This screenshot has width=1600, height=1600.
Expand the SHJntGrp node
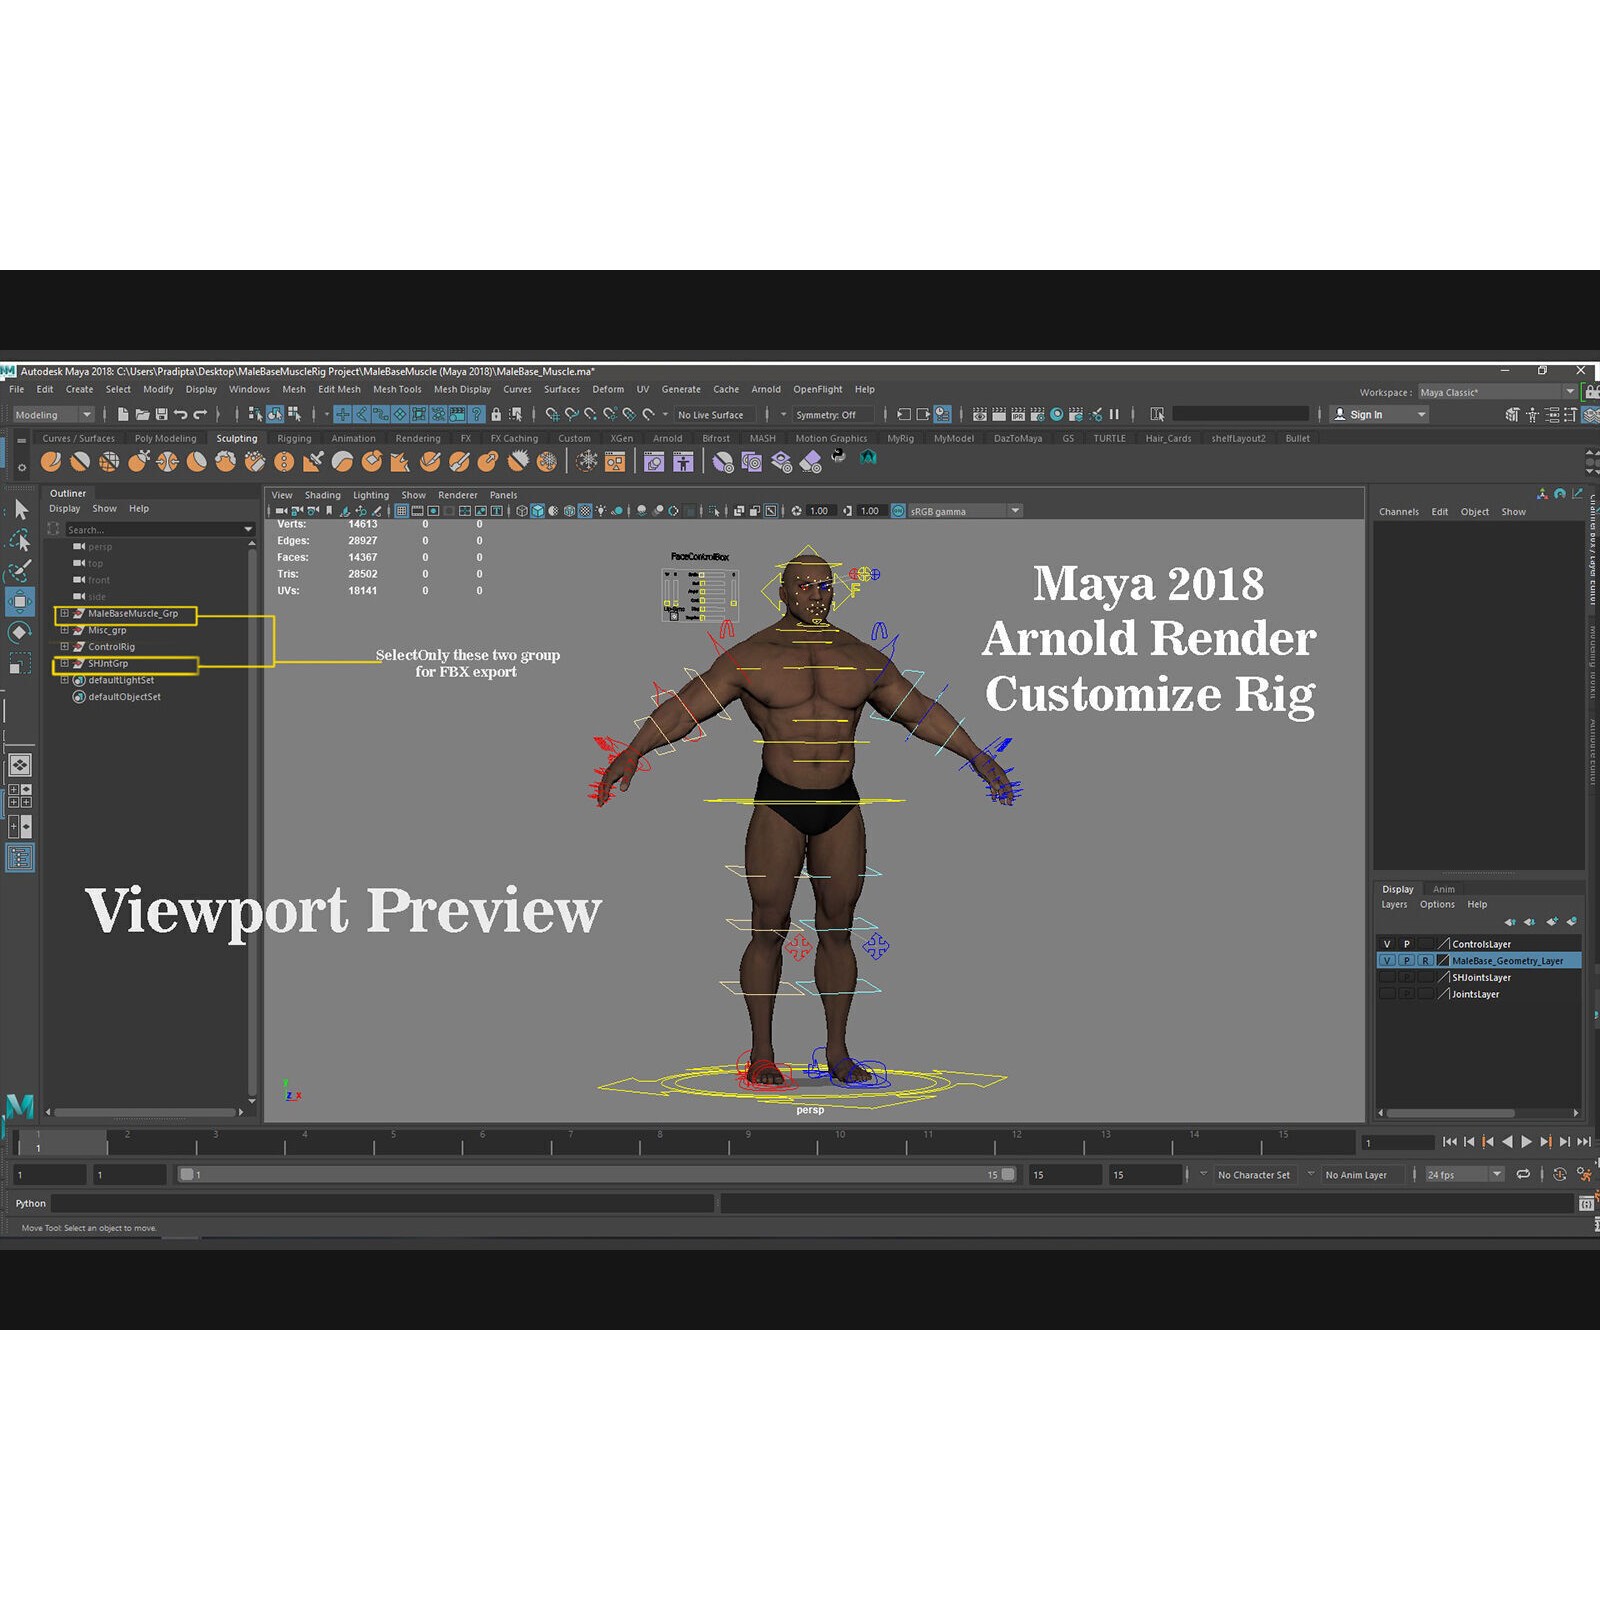coord(64,663)
